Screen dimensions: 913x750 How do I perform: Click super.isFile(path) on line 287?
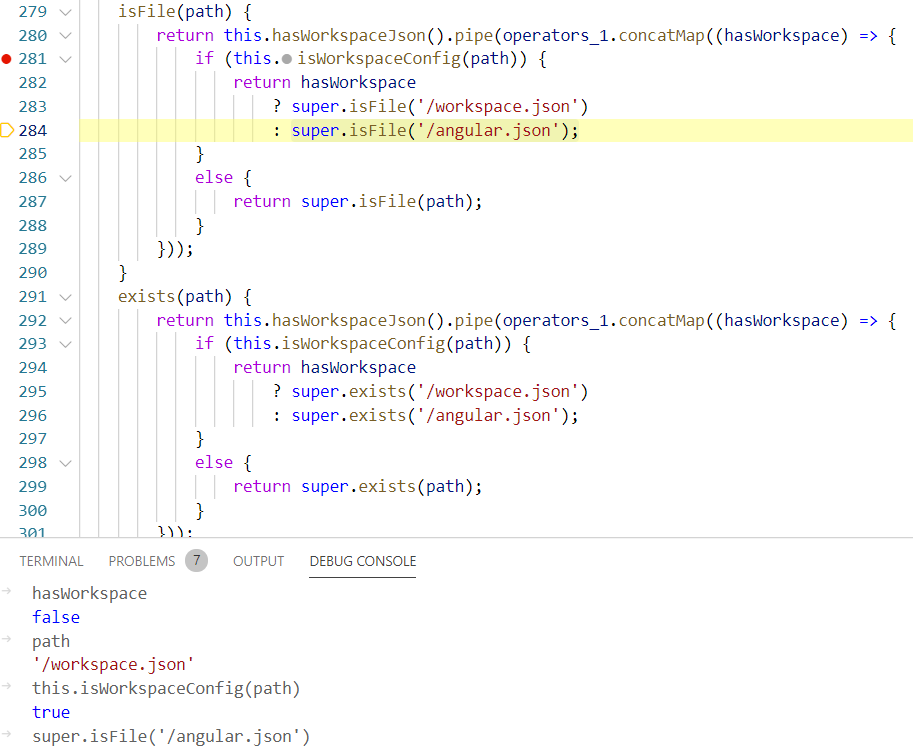pos(387,201)
